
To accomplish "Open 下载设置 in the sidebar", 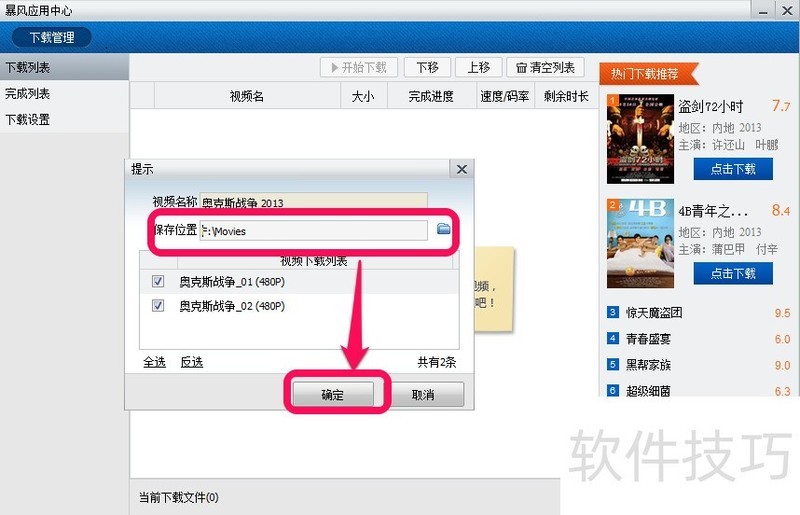I will [x=28, y=120].
